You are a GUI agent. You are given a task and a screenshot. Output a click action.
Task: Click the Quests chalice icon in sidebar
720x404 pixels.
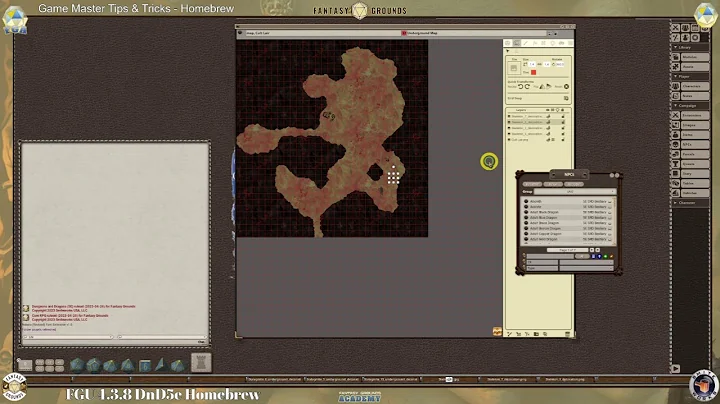(x=676, y=164)
